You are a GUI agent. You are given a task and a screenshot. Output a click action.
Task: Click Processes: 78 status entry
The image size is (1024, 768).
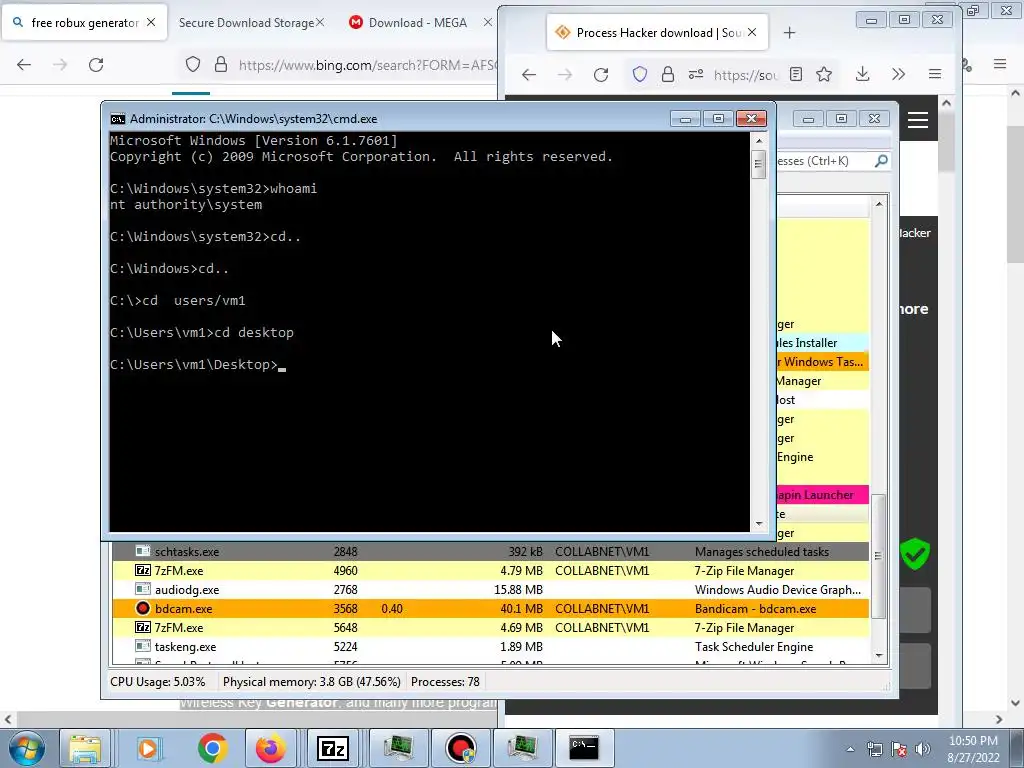point(445,682)
